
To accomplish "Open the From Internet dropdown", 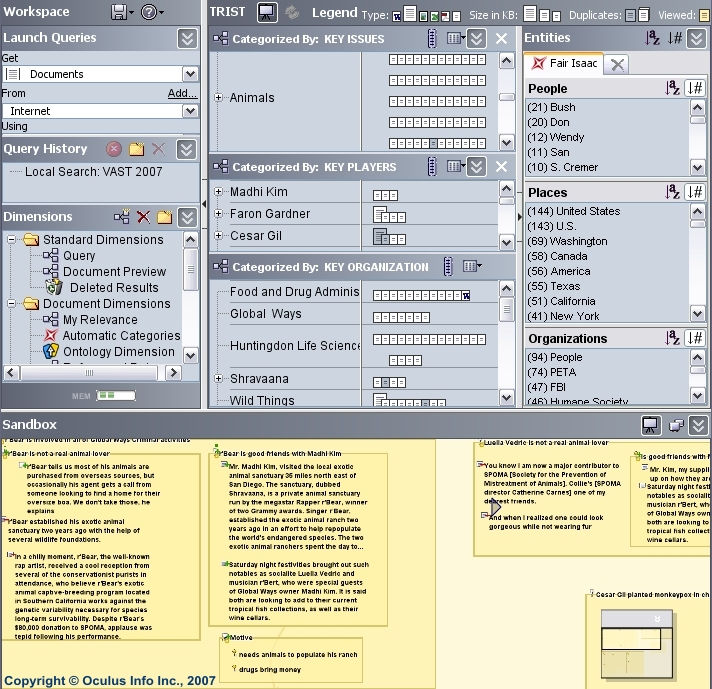I will [x=190, y=111].
